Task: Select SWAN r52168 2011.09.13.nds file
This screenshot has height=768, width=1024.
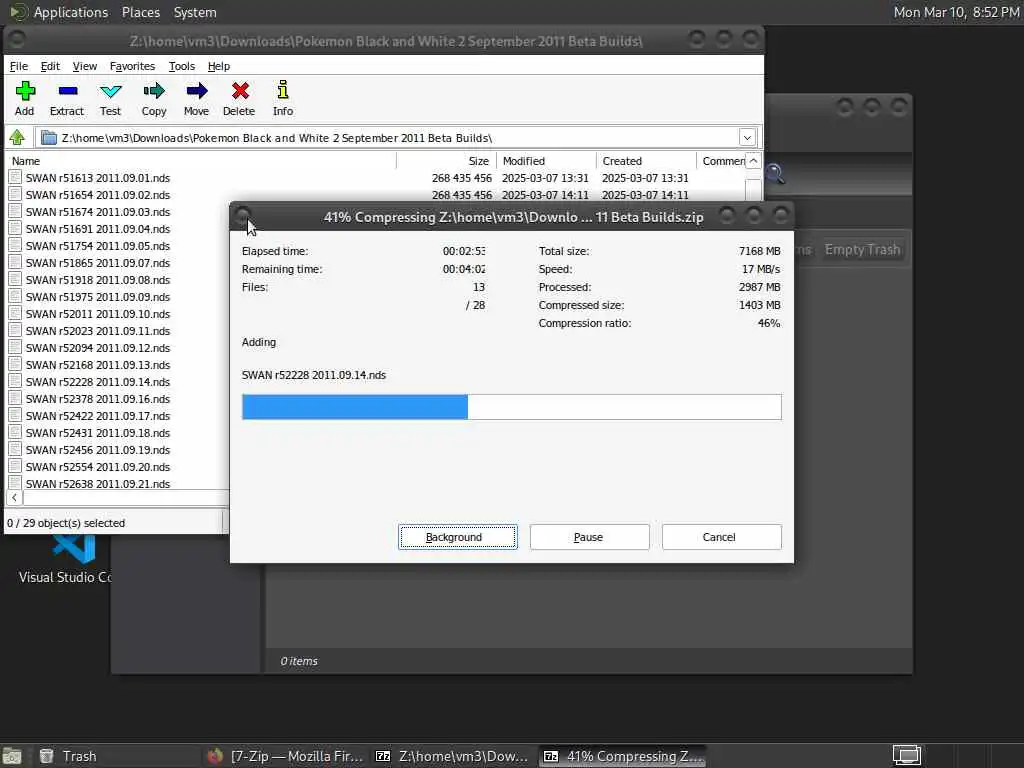Action: click(98, 364)
